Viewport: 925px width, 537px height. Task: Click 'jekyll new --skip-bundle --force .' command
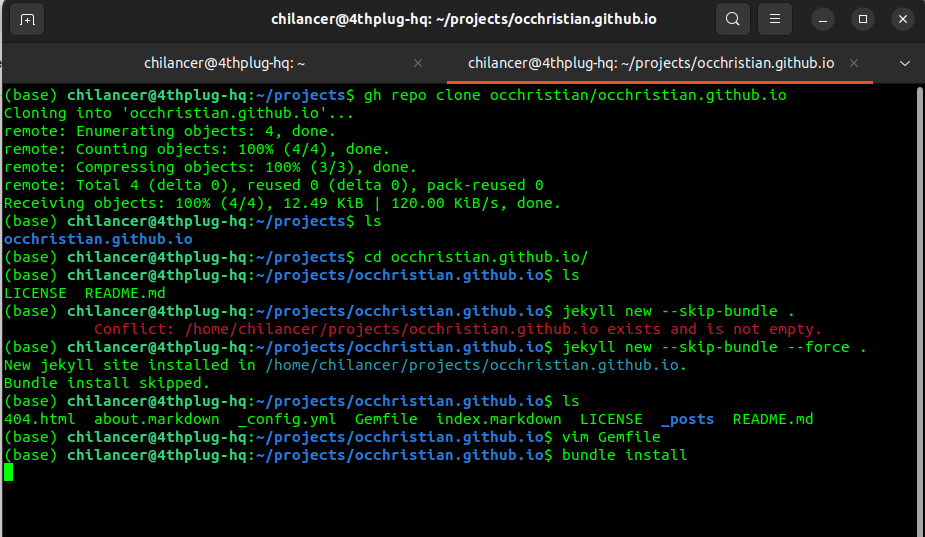click(714, 347)
